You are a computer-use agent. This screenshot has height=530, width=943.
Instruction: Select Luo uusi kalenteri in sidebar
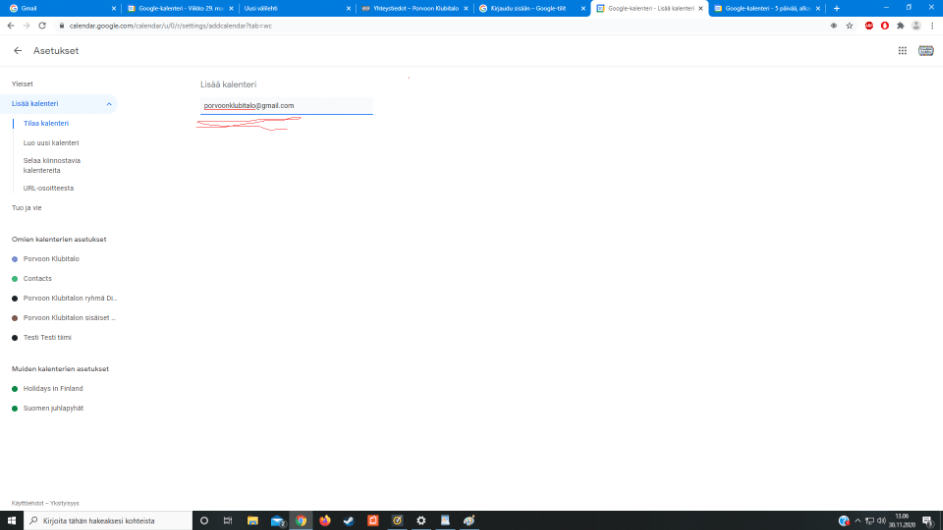(51, 143)
